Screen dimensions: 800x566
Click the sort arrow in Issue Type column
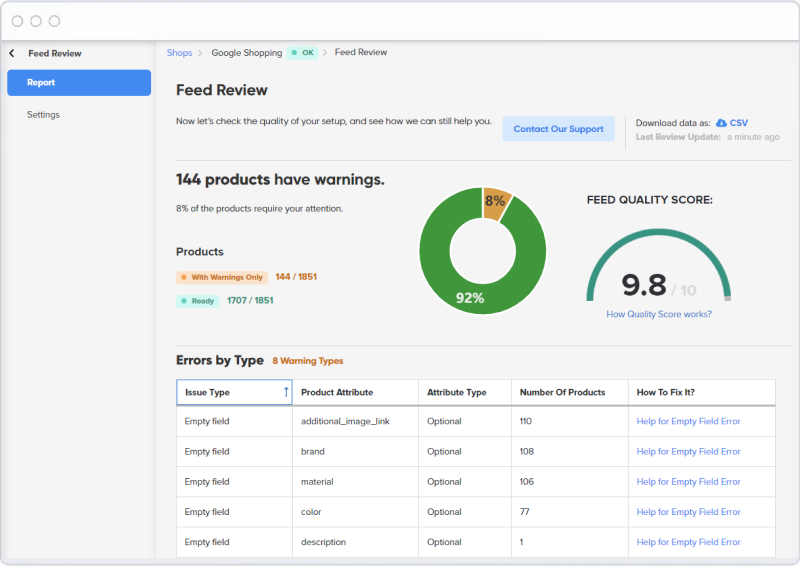coord(286,392)
